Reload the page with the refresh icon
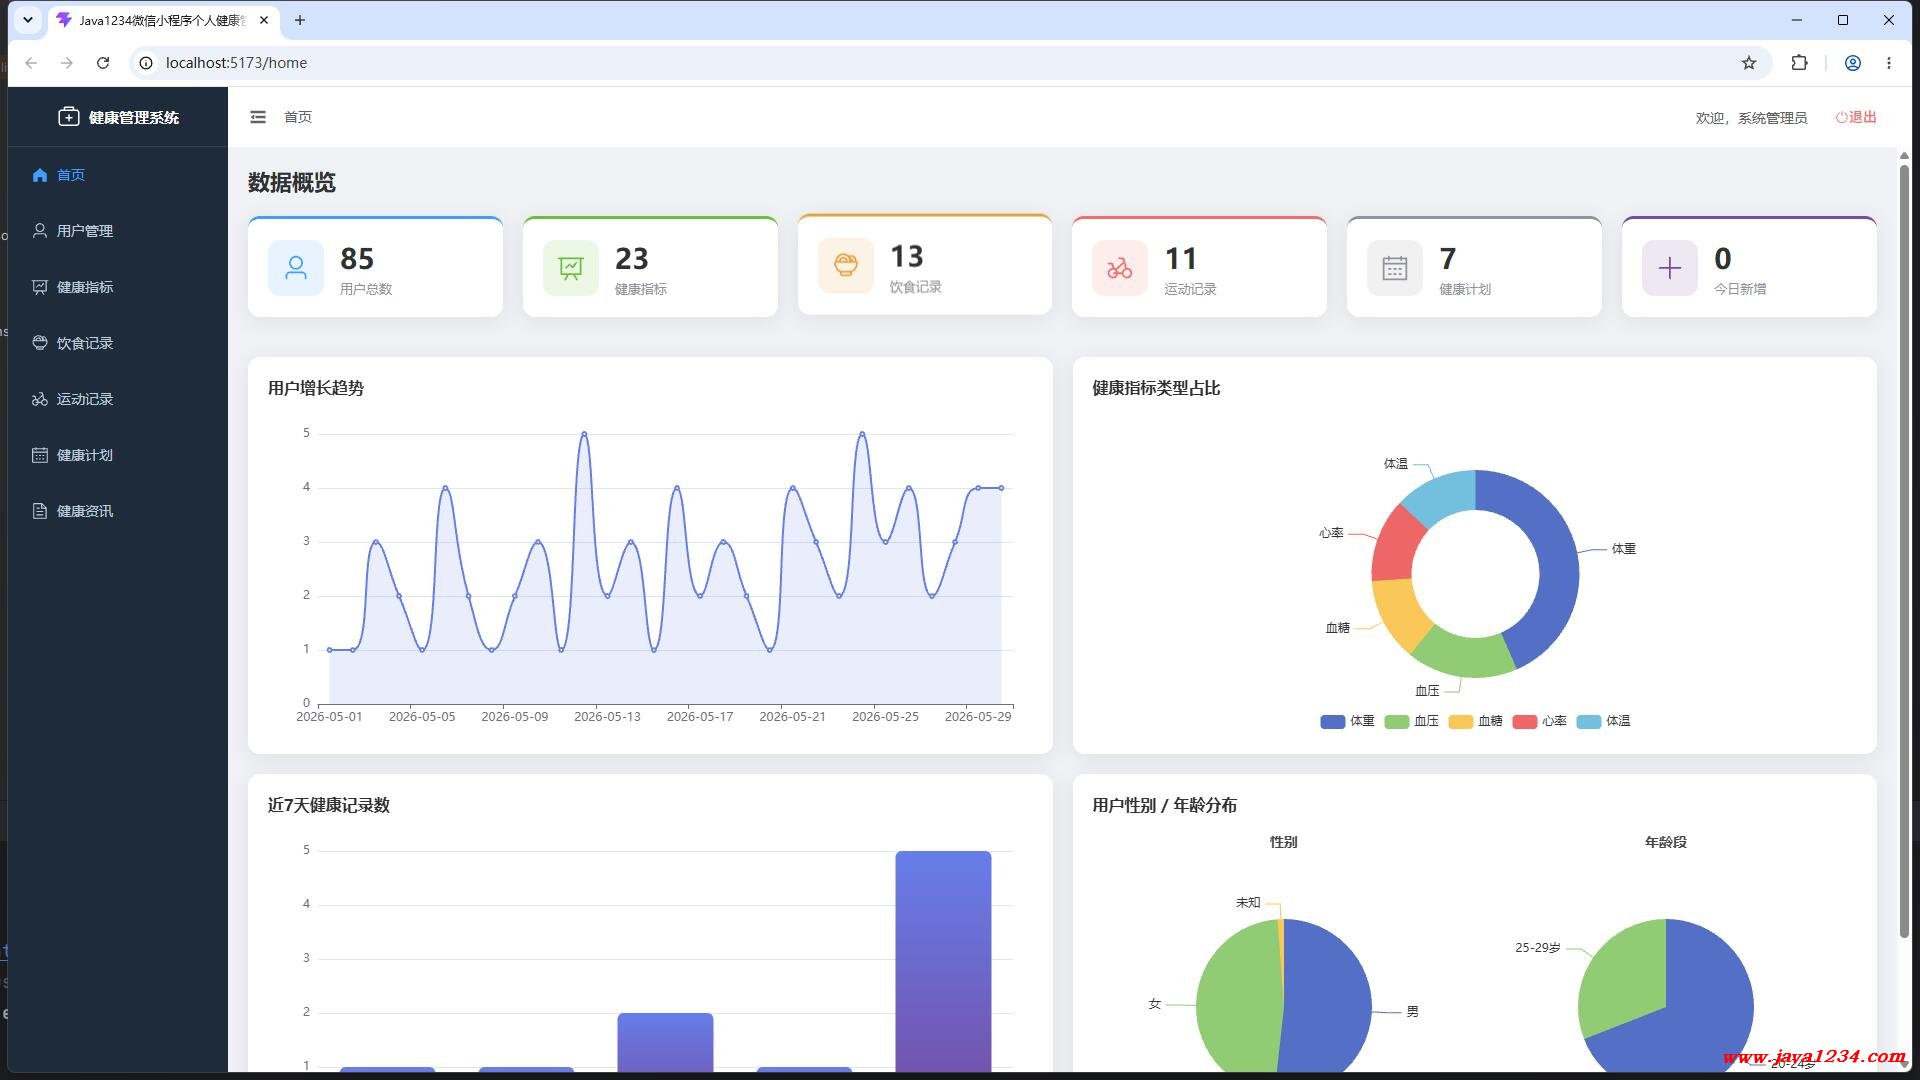This screenshot has height=1080, width=1920. point(103,63)
